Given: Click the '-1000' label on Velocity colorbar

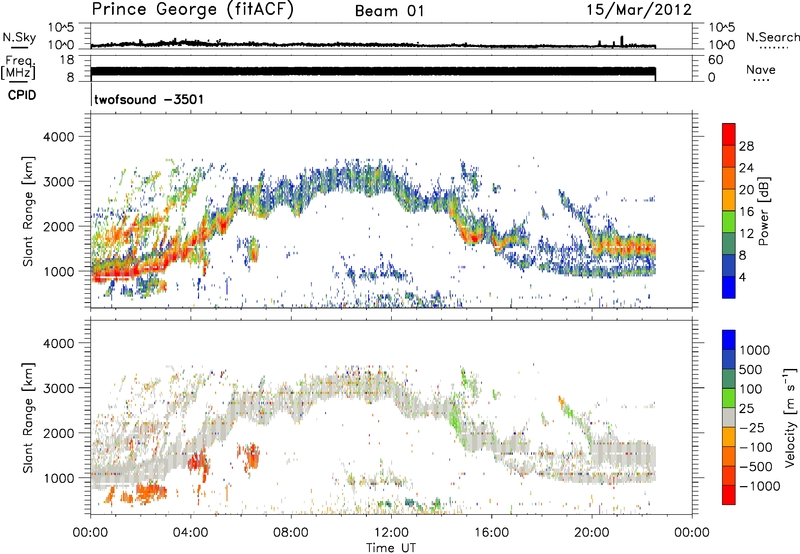Looking at the screenshot, I should (759, 486).
